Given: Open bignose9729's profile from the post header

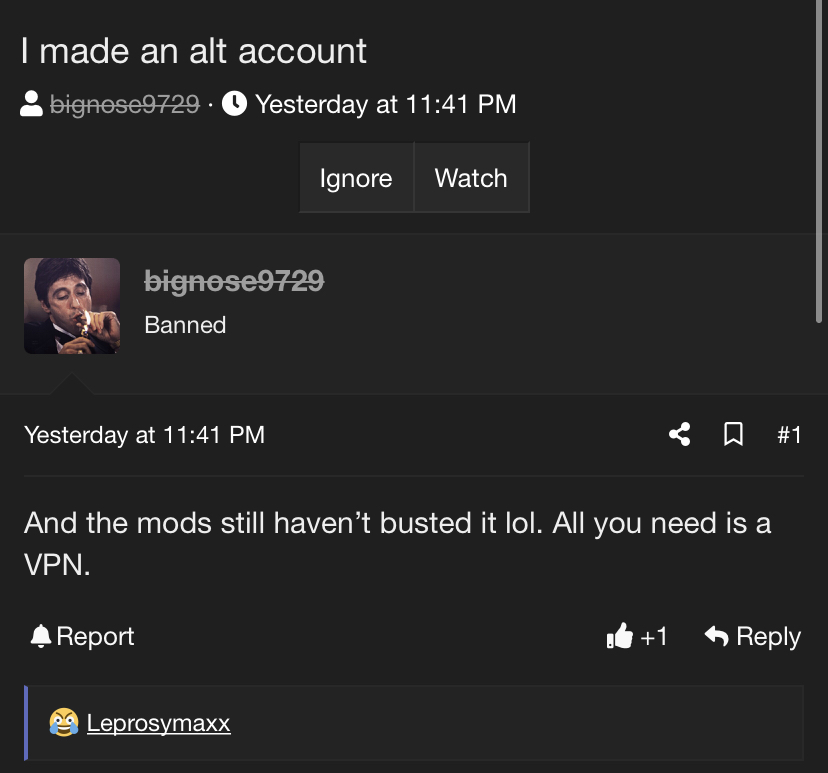Looking at the screenshot, I should [x=234, y=280].
